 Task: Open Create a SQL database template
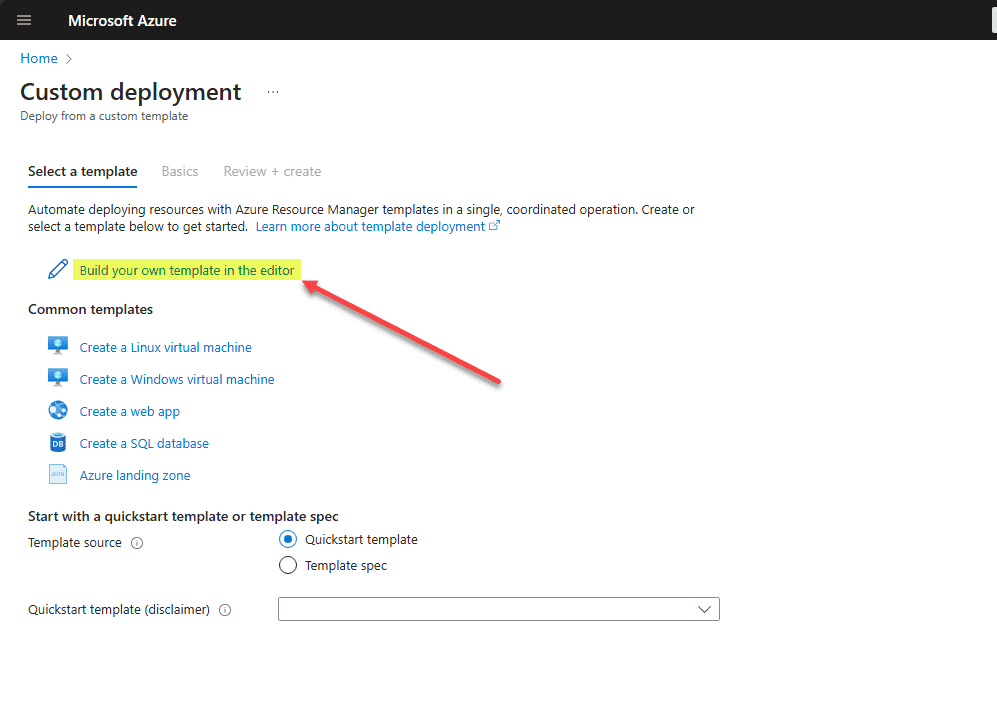[144, 444]
